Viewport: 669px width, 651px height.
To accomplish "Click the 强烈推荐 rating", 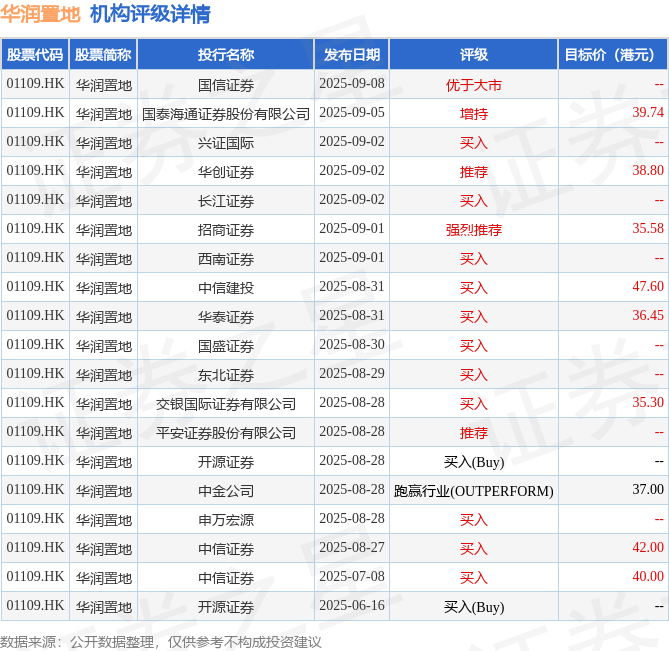I will tap(474, 230).
